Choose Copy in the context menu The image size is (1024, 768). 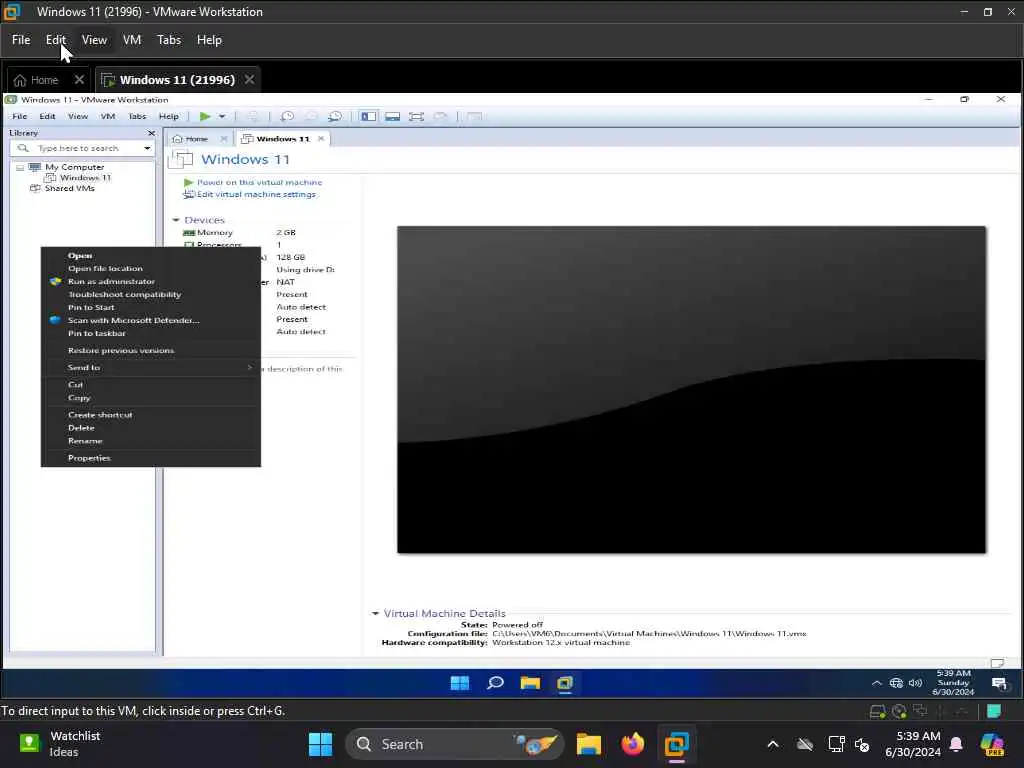(151, 398)
